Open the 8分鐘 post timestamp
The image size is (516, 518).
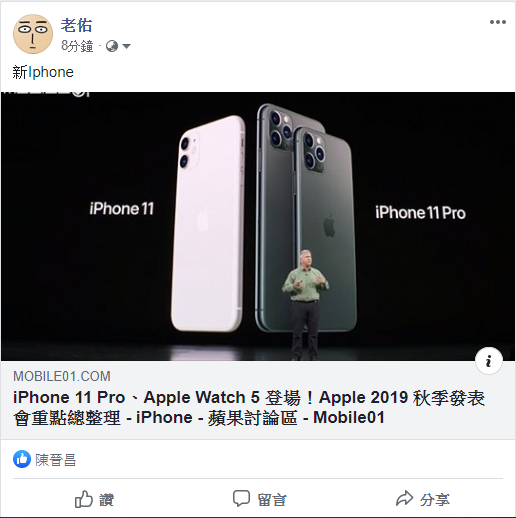tap(77, 46)
